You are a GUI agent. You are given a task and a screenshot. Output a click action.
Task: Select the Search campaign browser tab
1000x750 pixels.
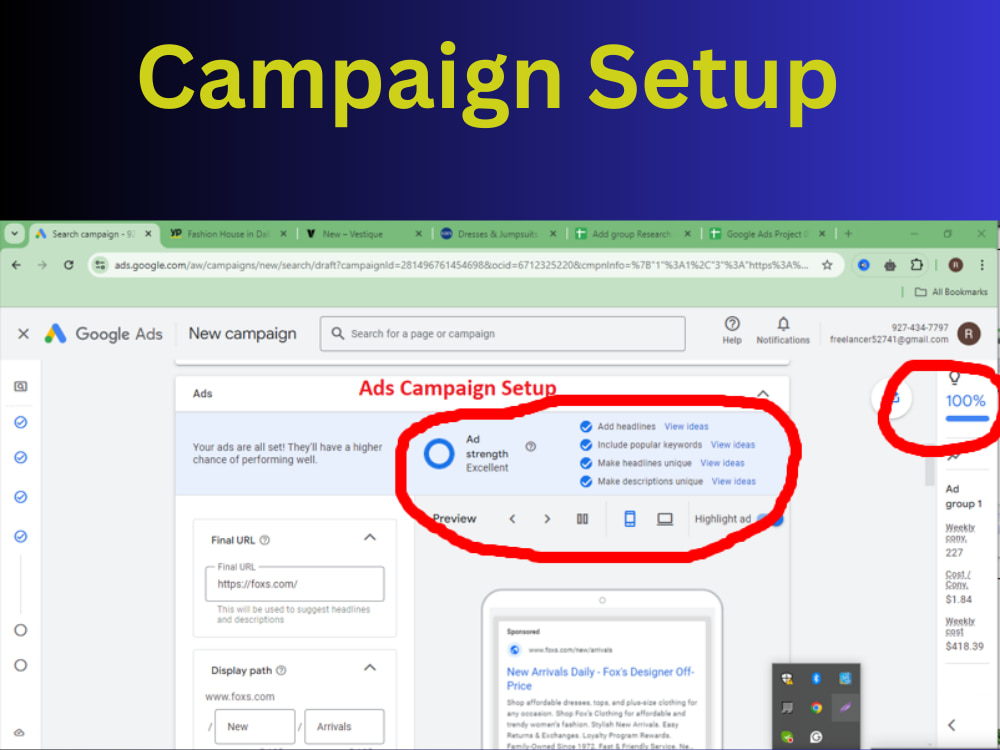coord(93,234)
